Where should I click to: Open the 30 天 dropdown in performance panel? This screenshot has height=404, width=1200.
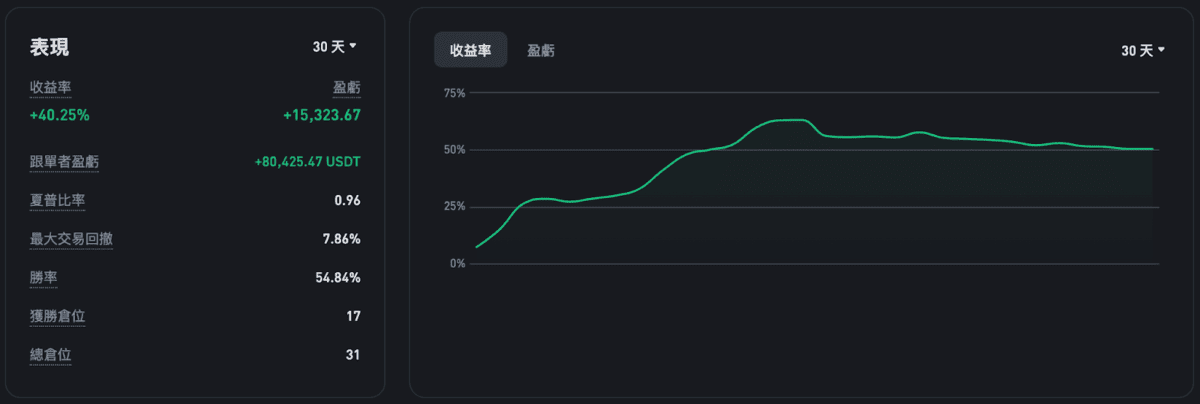click(x=334, y=47)
